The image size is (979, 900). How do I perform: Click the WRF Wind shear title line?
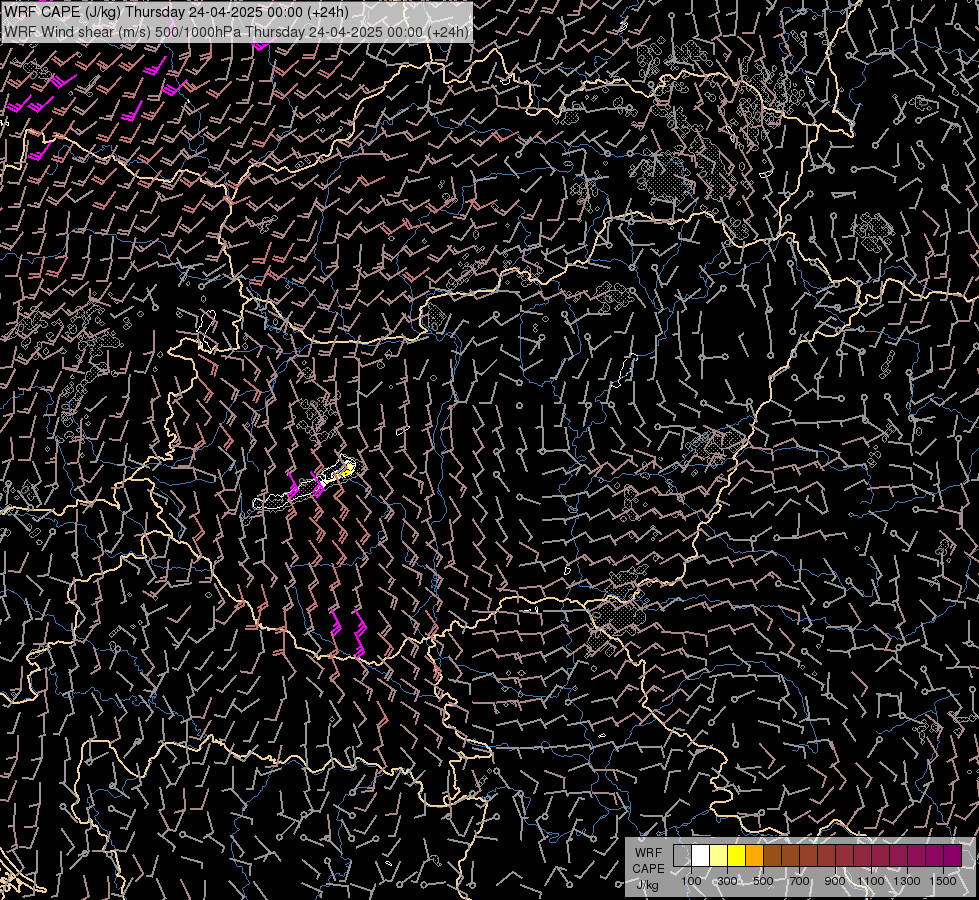[236, 31]
